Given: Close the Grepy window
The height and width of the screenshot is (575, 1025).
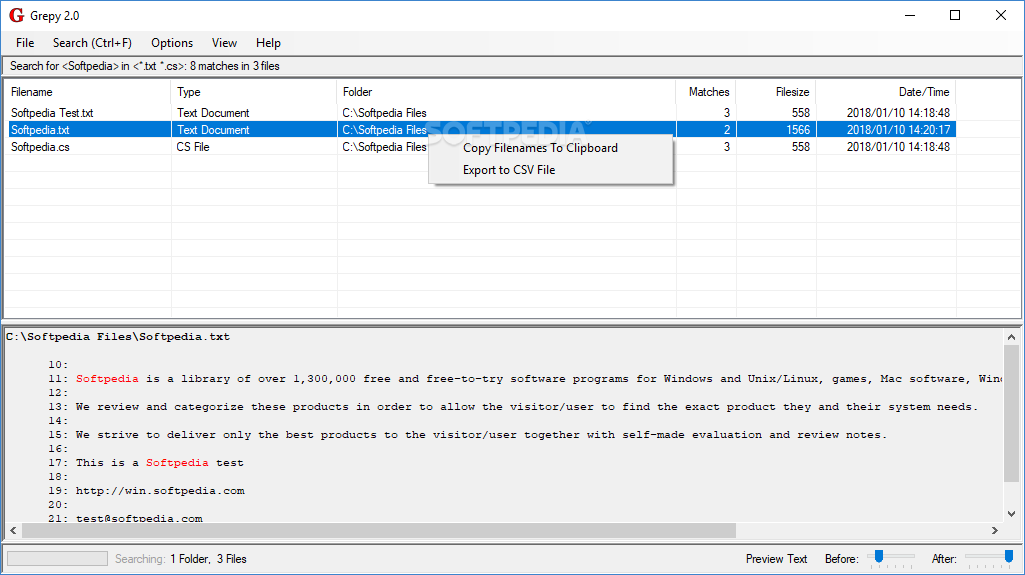Looking at the screenshot, I should click(x=1001, y=15).
